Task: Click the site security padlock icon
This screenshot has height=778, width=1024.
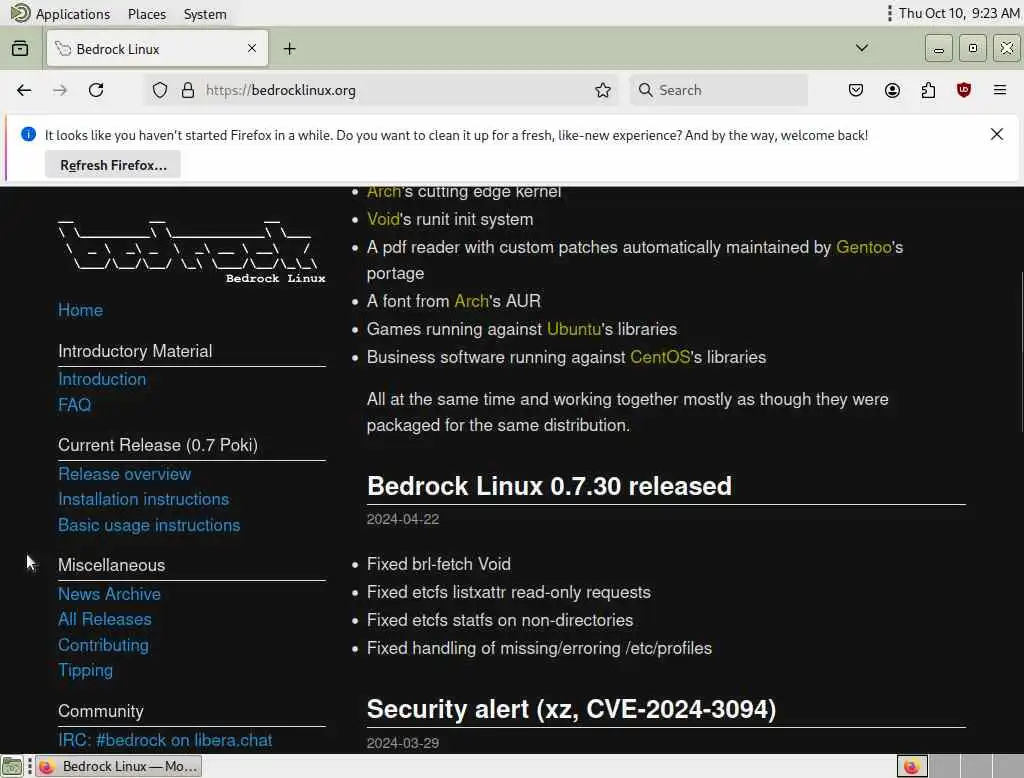Action: pos(188,90)
